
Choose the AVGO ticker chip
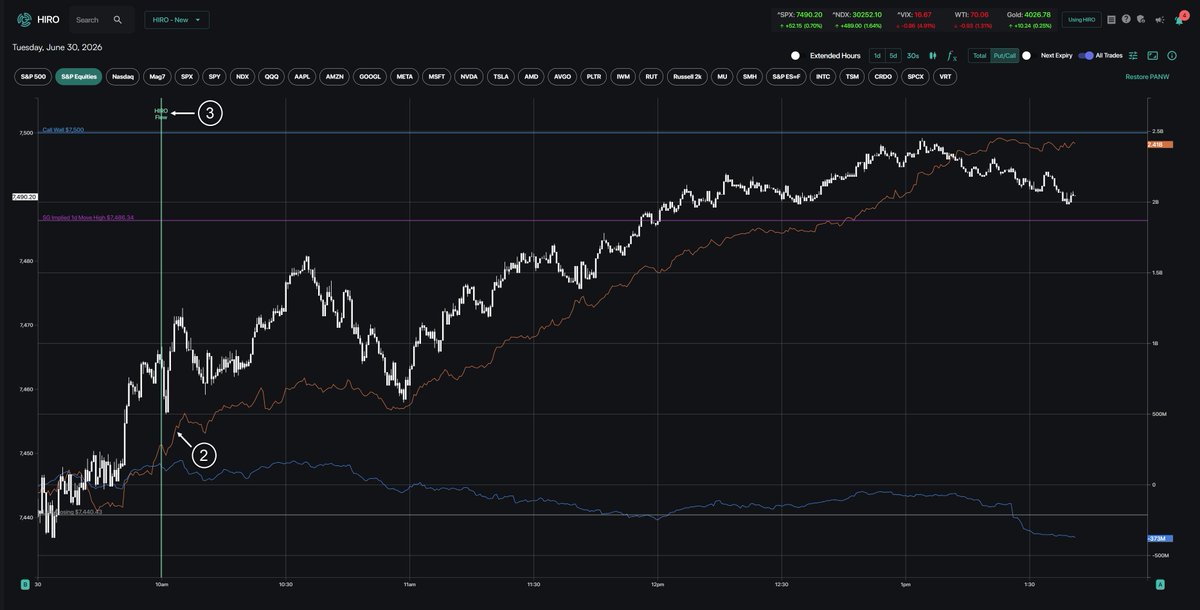tap(562, 76)
